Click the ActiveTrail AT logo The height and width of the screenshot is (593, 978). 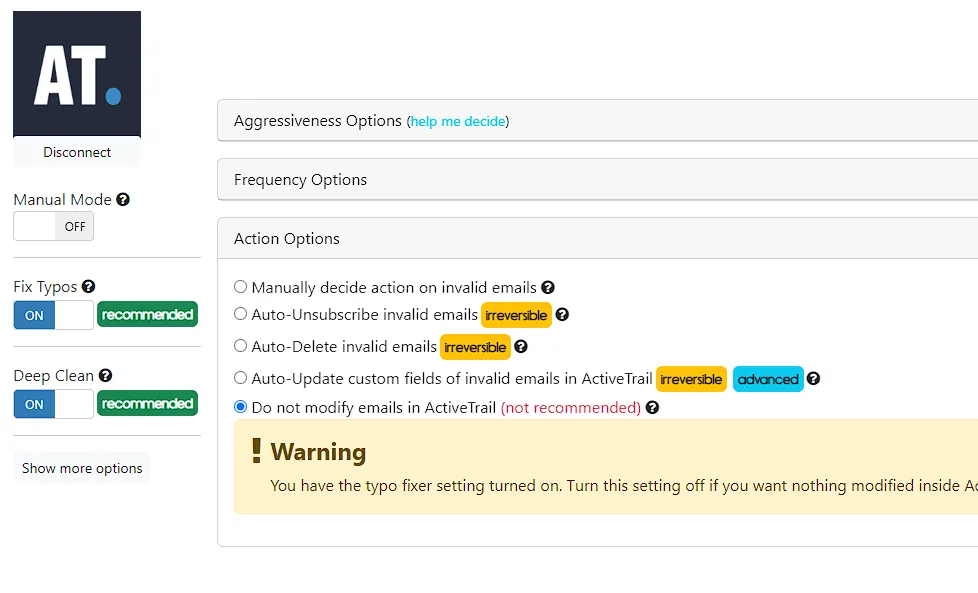click(77, 74)
